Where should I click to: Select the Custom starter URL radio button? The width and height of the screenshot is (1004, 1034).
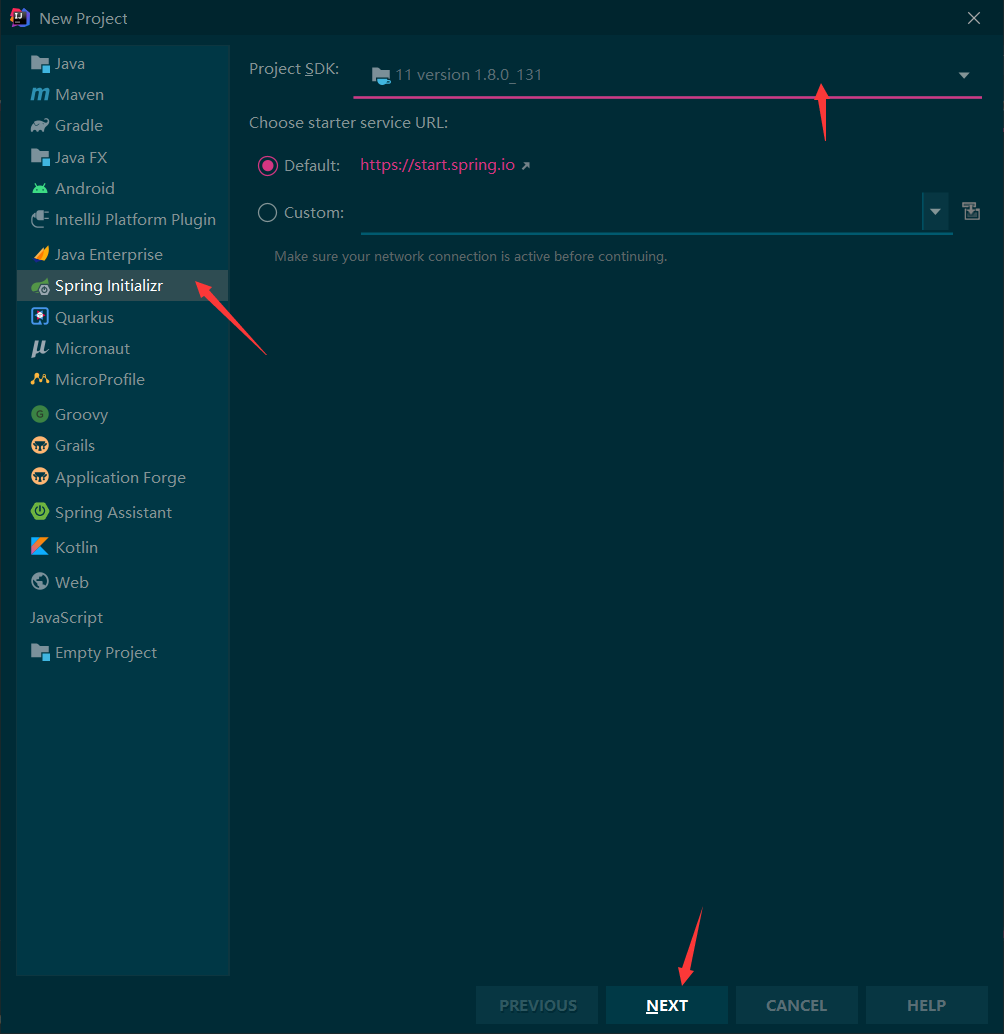[x=268, y=212]
